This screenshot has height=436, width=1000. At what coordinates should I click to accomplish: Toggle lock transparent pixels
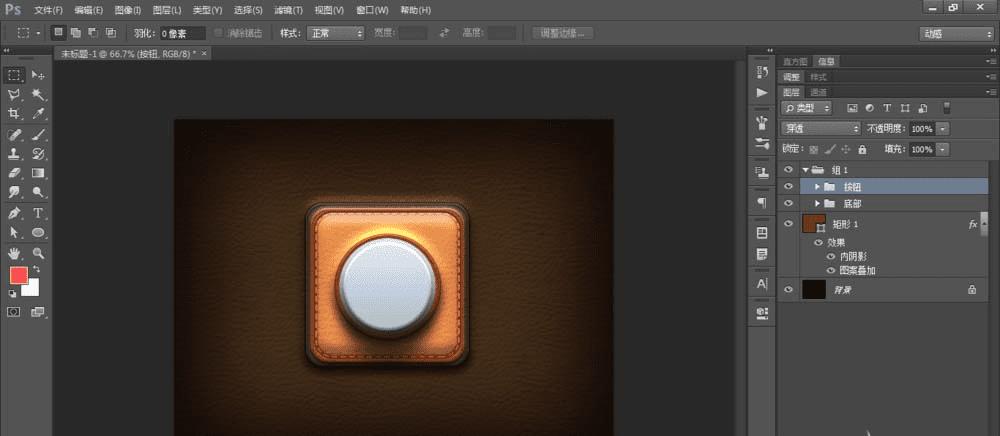(x=813, y=149)
